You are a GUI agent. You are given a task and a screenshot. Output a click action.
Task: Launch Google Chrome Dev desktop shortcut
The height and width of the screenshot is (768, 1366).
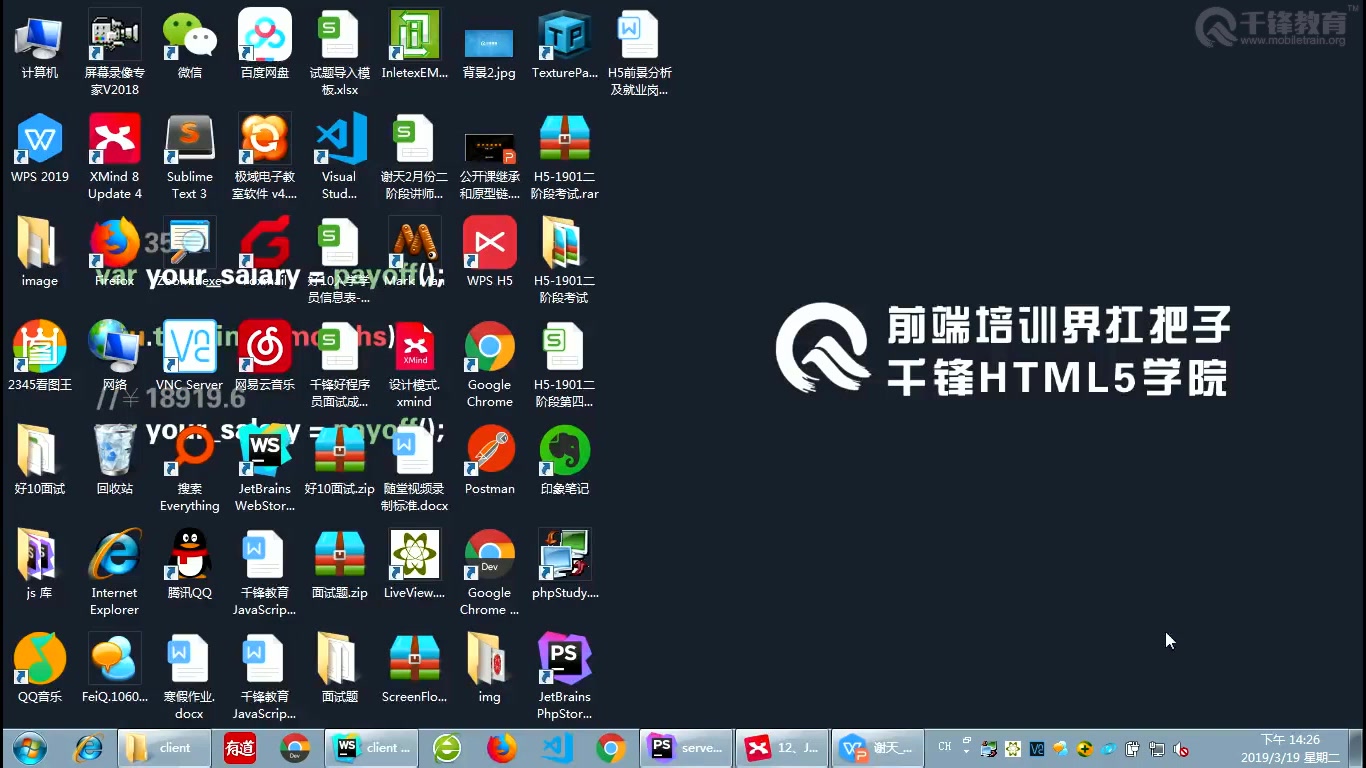(489, 573)
